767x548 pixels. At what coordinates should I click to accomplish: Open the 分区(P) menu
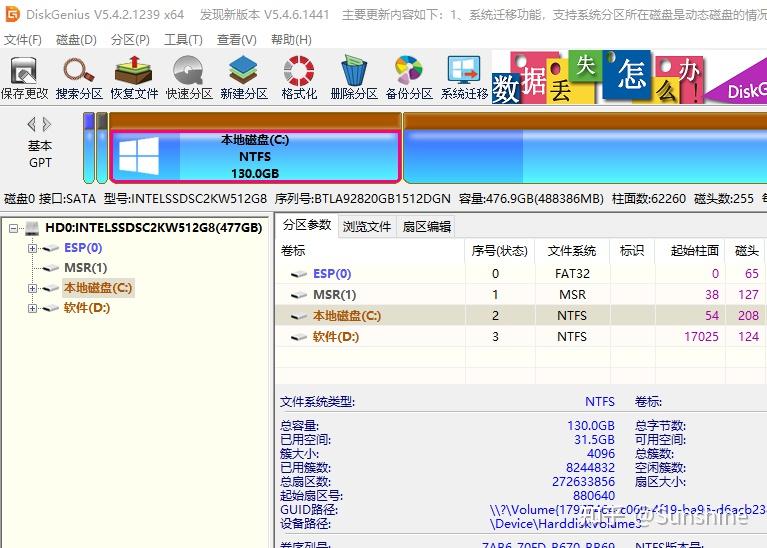[x=130, y=40]
